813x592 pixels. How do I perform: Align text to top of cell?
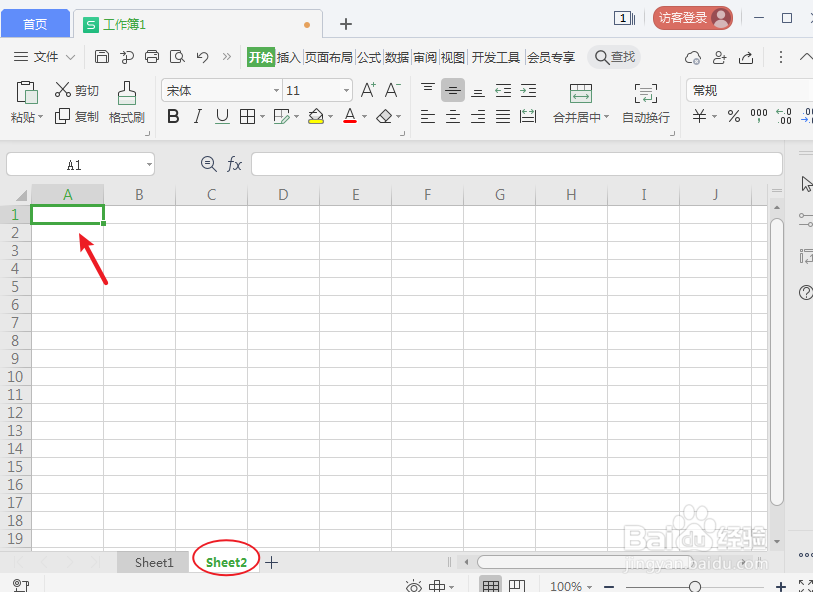[x=428, y=90]
